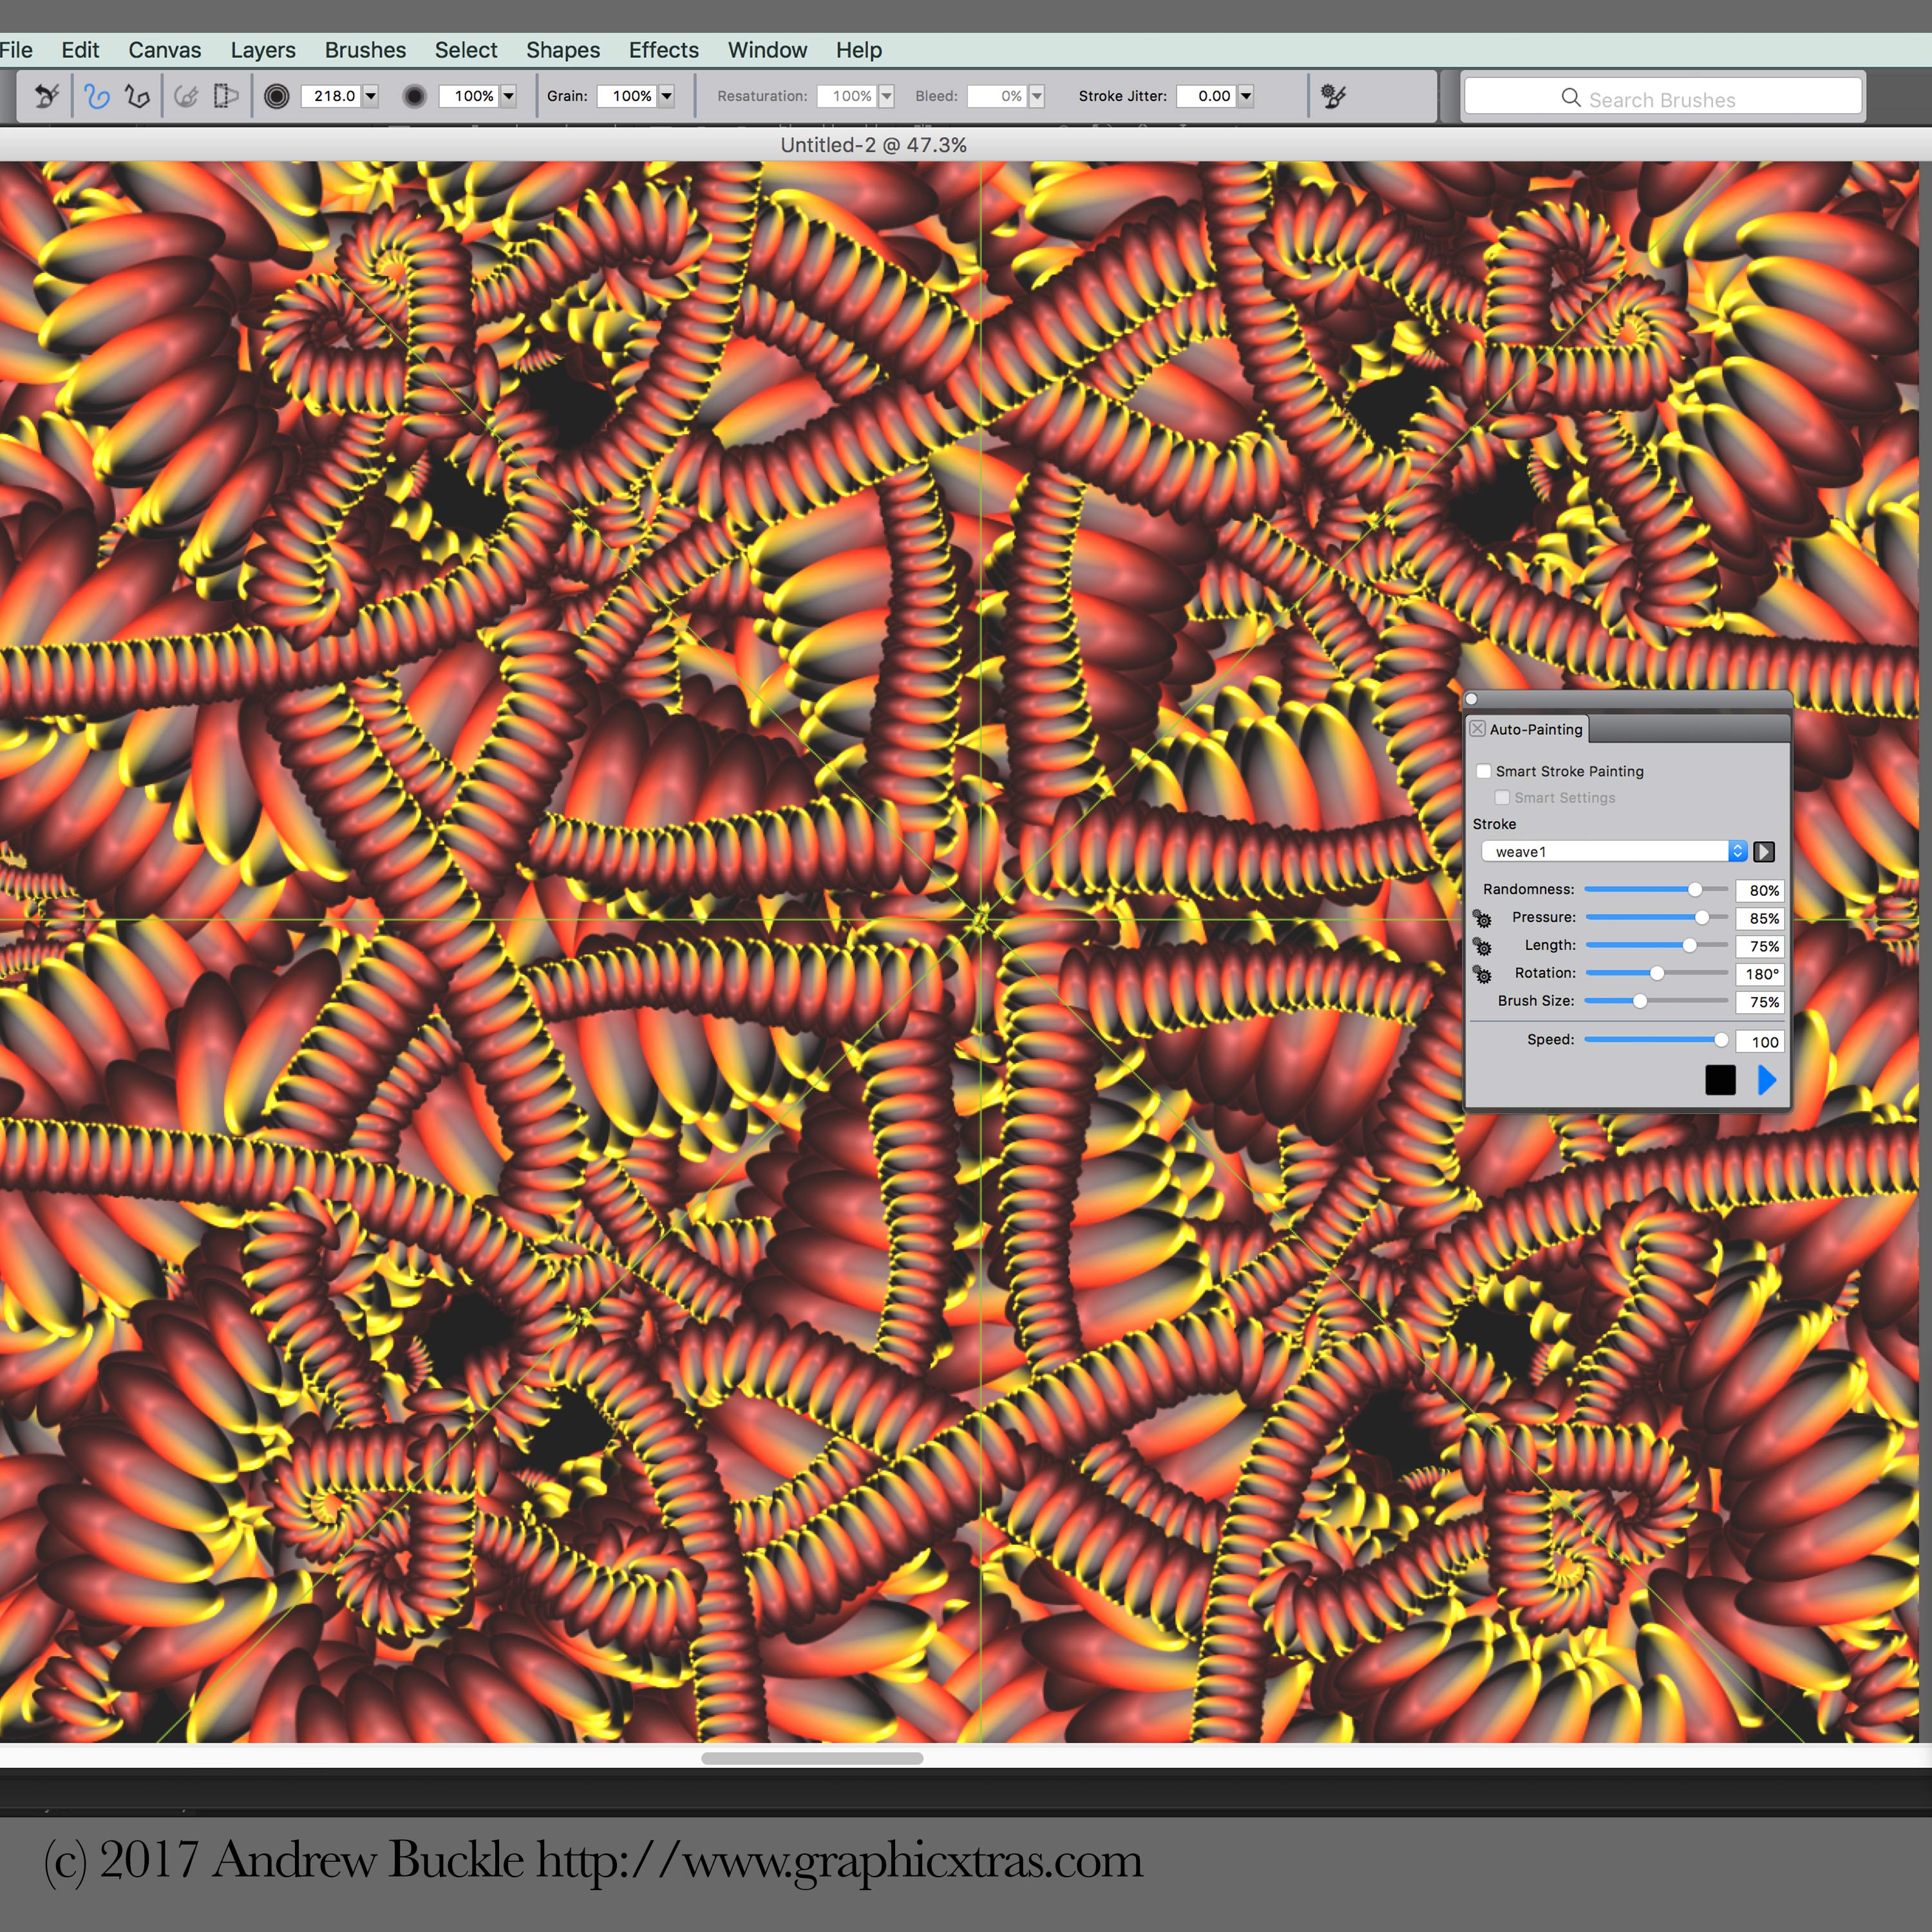The width and height of the screenshot is (1932, 1932).
Task: Click the Randomness 80% value field
Action: 1760,891
